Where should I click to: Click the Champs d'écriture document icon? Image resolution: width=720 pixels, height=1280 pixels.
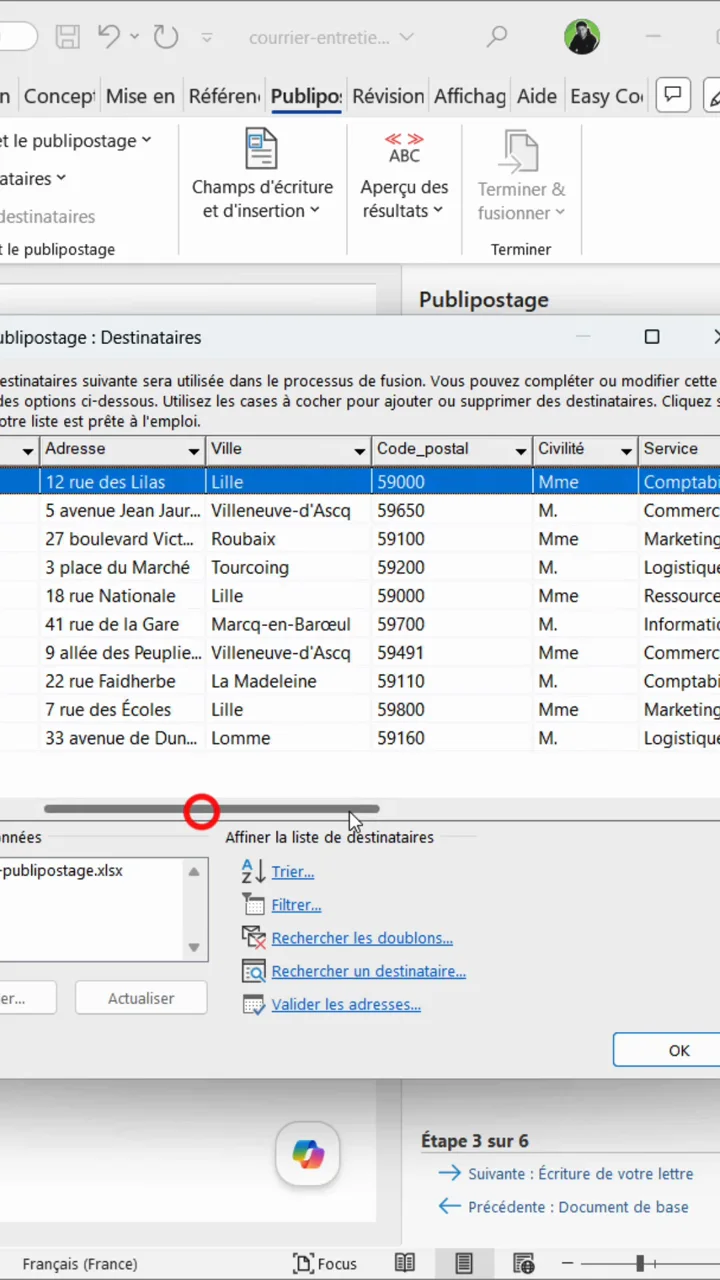262,149
